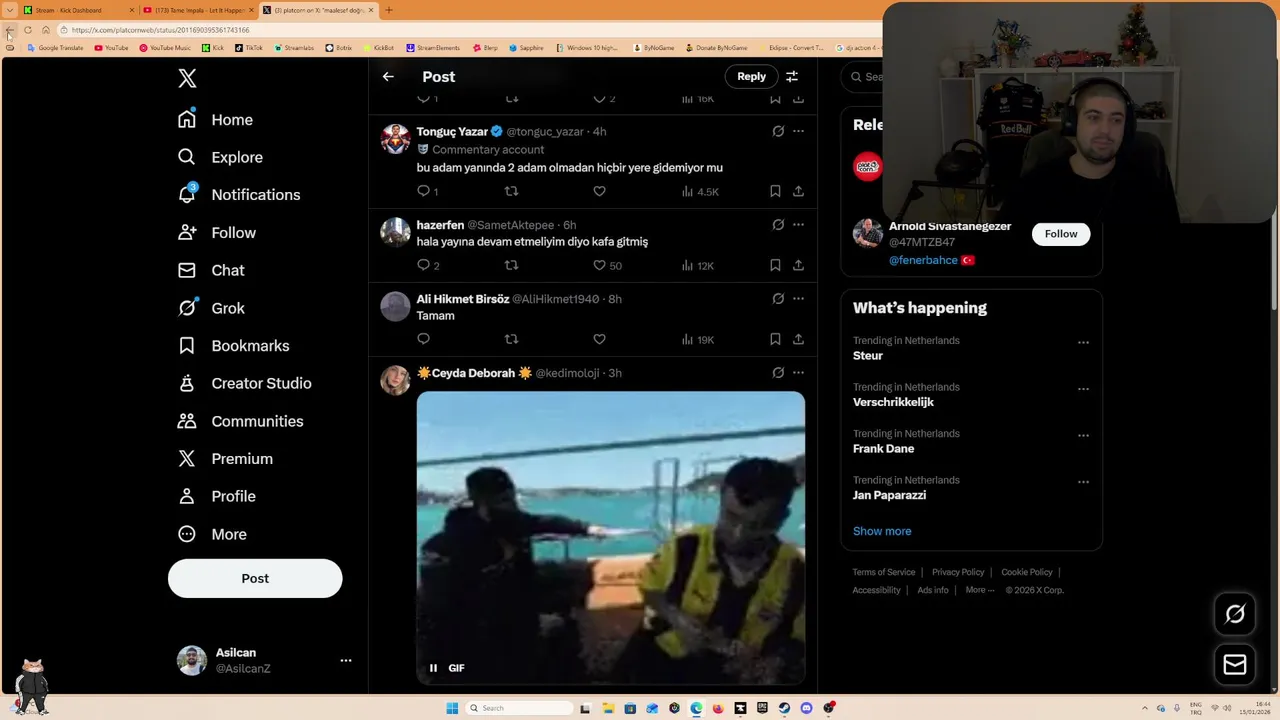1280x720 pixels.
Task: Click Show more under What's happening
Action: (x=882, y=531)
